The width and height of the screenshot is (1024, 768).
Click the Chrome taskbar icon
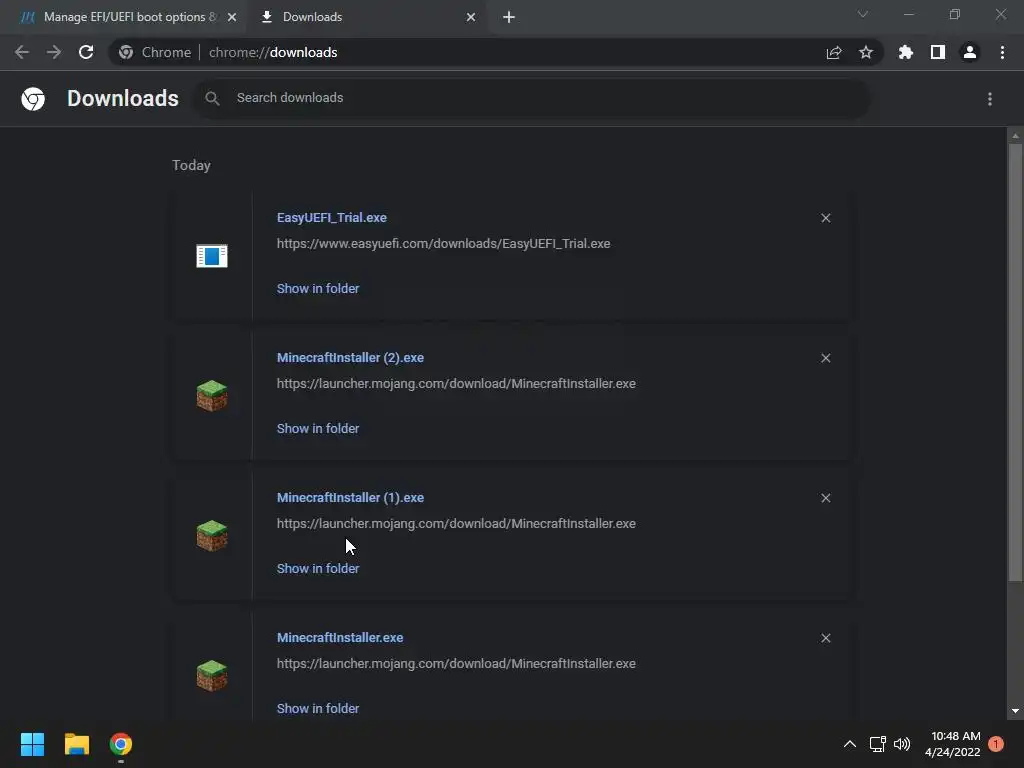coord(121,744)
